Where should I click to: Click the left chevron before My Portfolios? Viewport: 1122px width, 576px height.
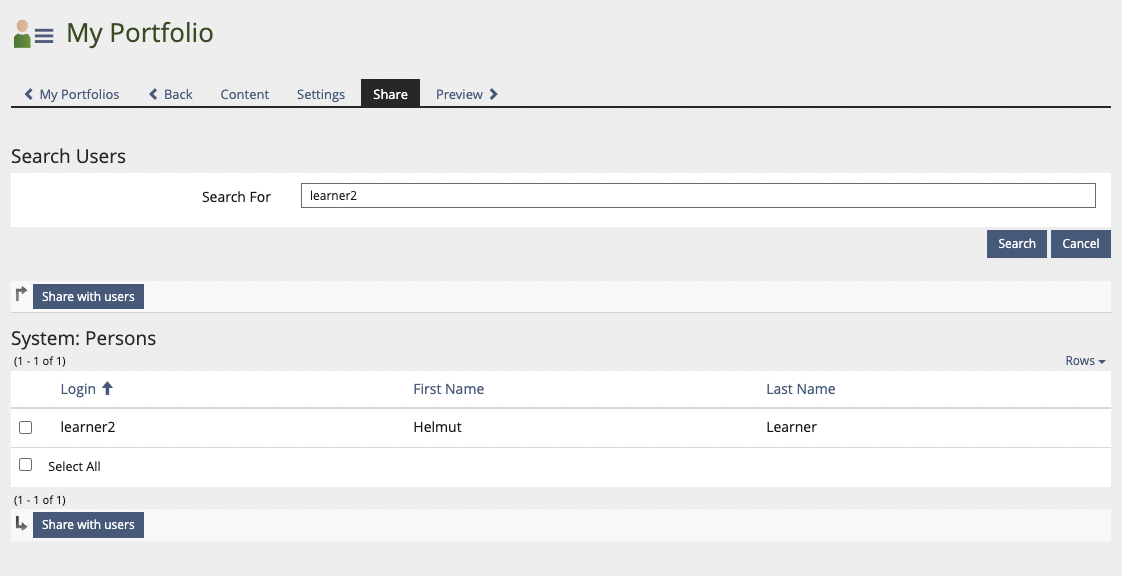point(29,94)
